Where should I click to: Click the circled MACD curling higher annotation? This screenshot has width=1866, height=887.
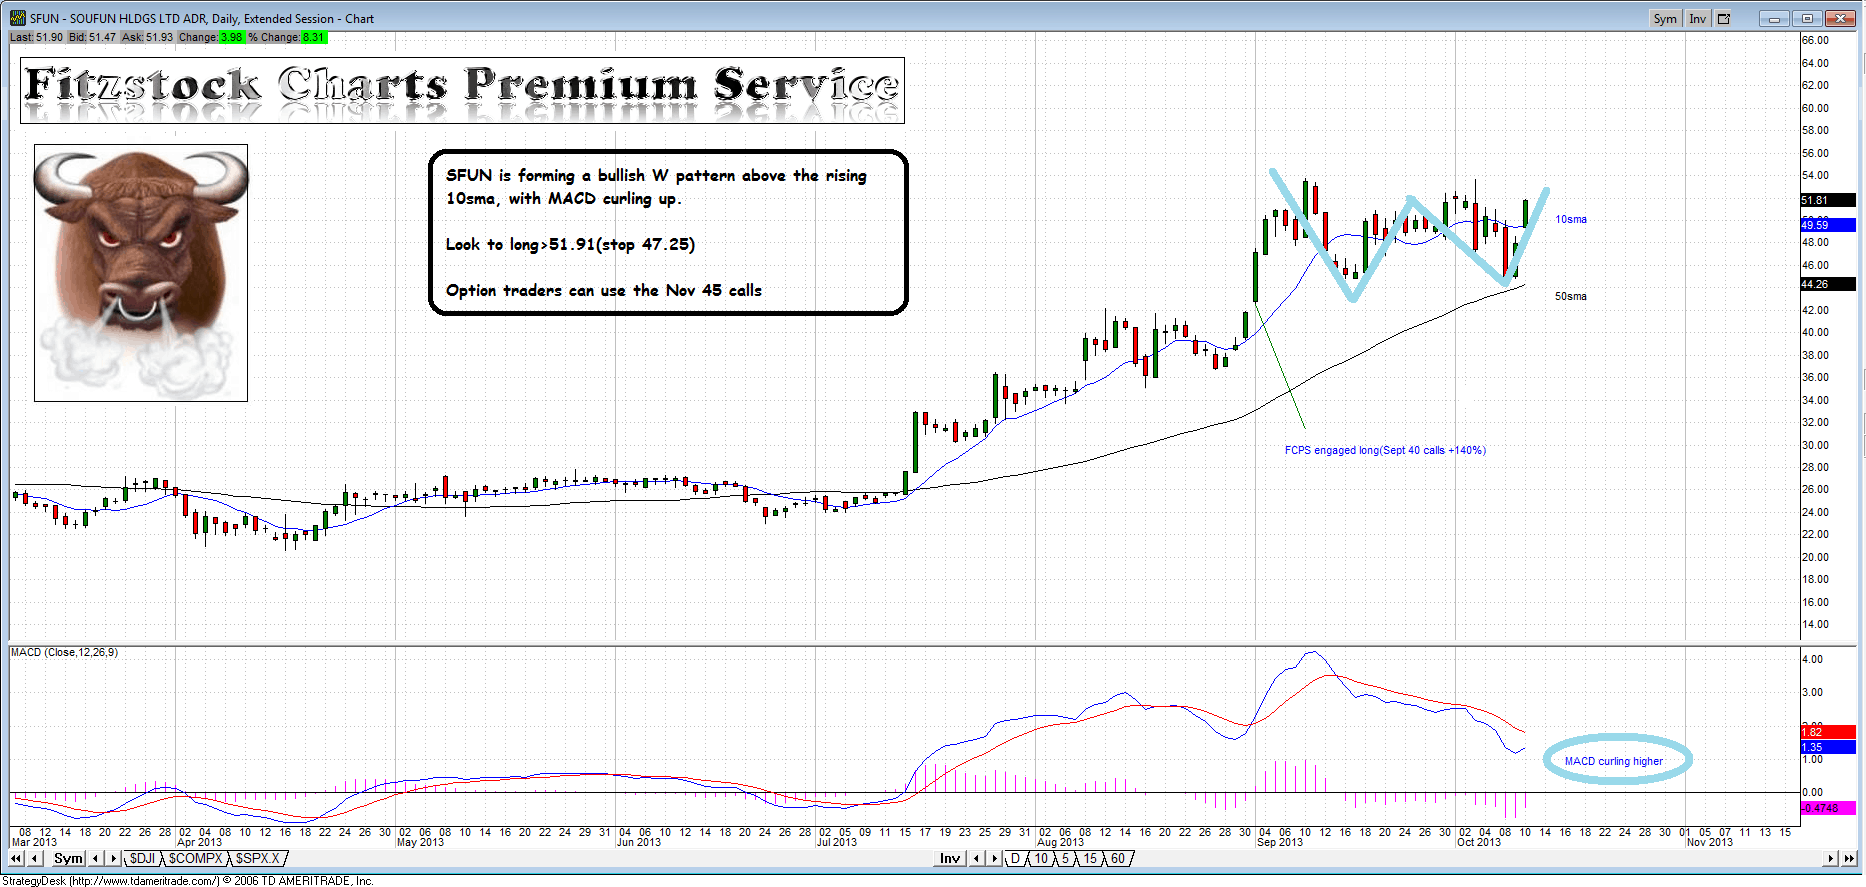[x=1614, y=761]
